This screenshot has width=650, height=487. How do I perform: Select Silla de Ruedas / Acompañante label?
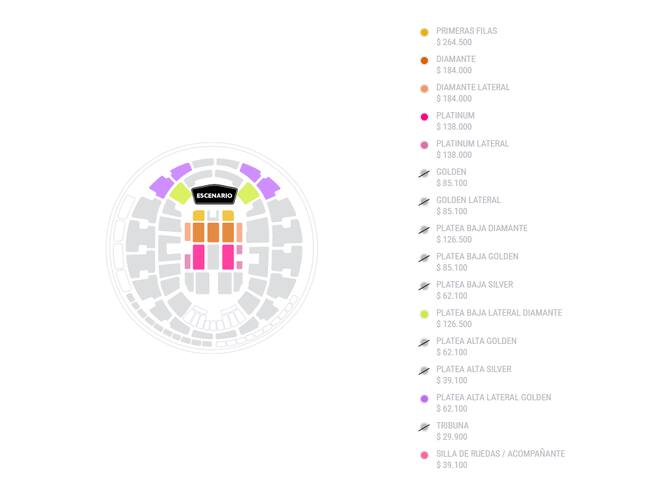[x=500, y=454]
